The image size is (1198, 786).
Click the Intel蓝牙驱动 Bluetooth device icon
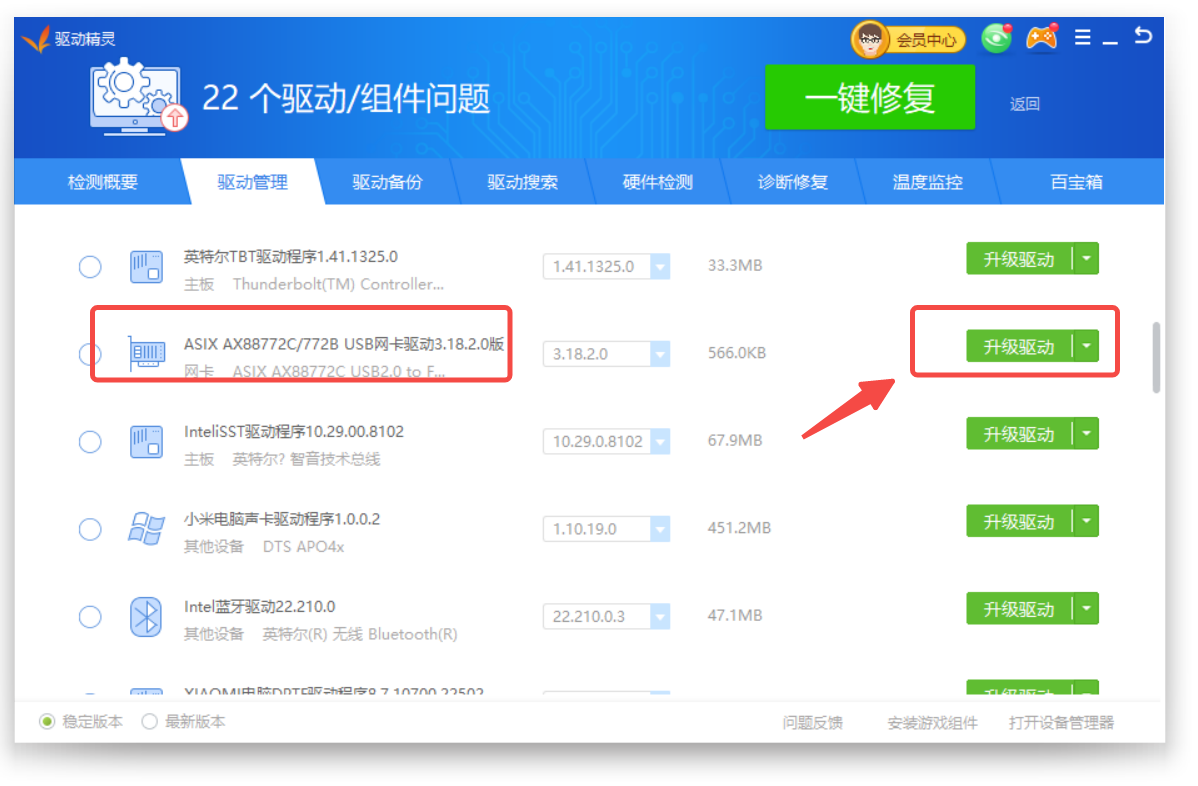coord(146,616)
